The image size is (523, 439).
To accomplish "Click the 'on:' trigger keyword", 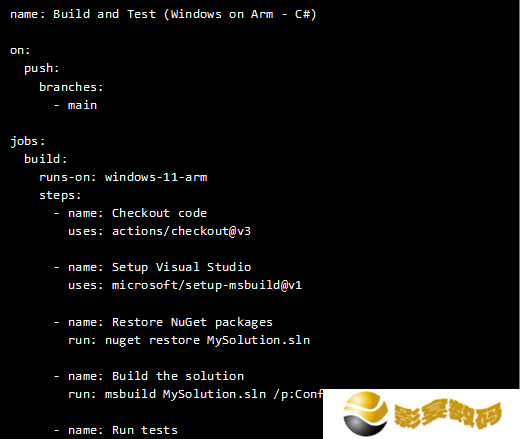I will click(20, 50).
